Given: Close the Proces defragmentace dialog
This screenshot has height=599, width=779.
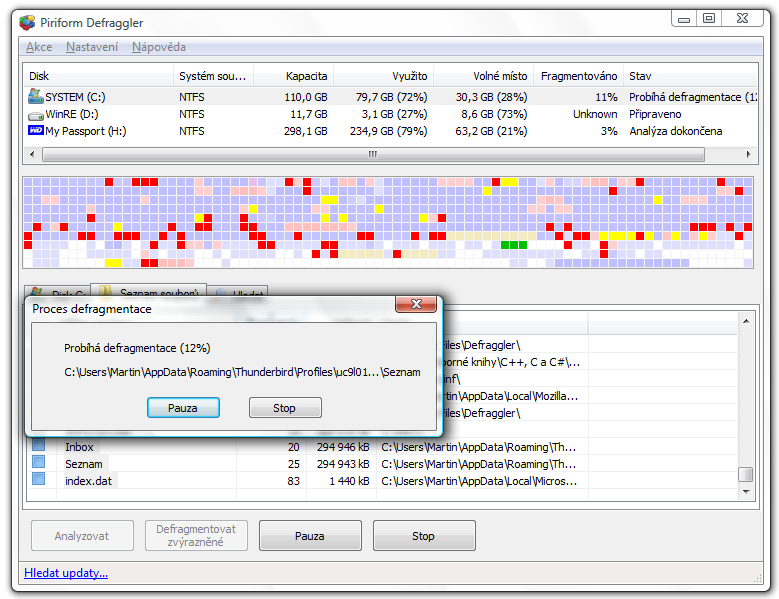Looking at the screenshot, I should point(416,304).
